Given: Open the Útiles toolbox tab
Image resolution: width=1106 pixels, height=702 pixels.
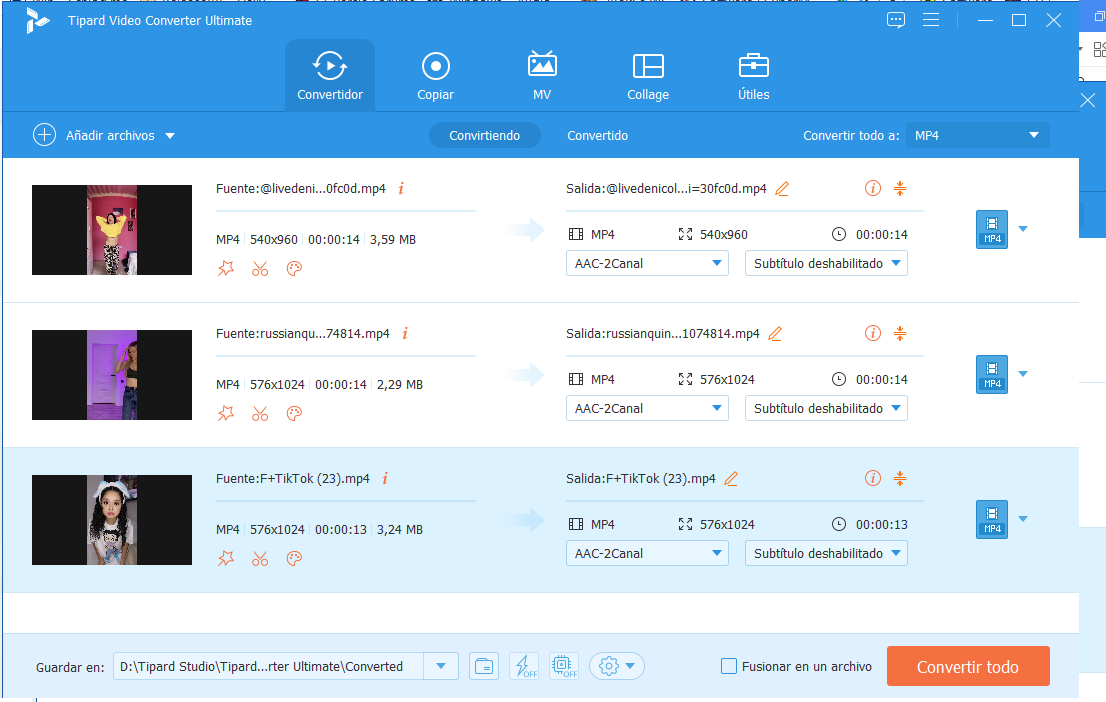Looking at the screenshot, I should pos(753,75).
